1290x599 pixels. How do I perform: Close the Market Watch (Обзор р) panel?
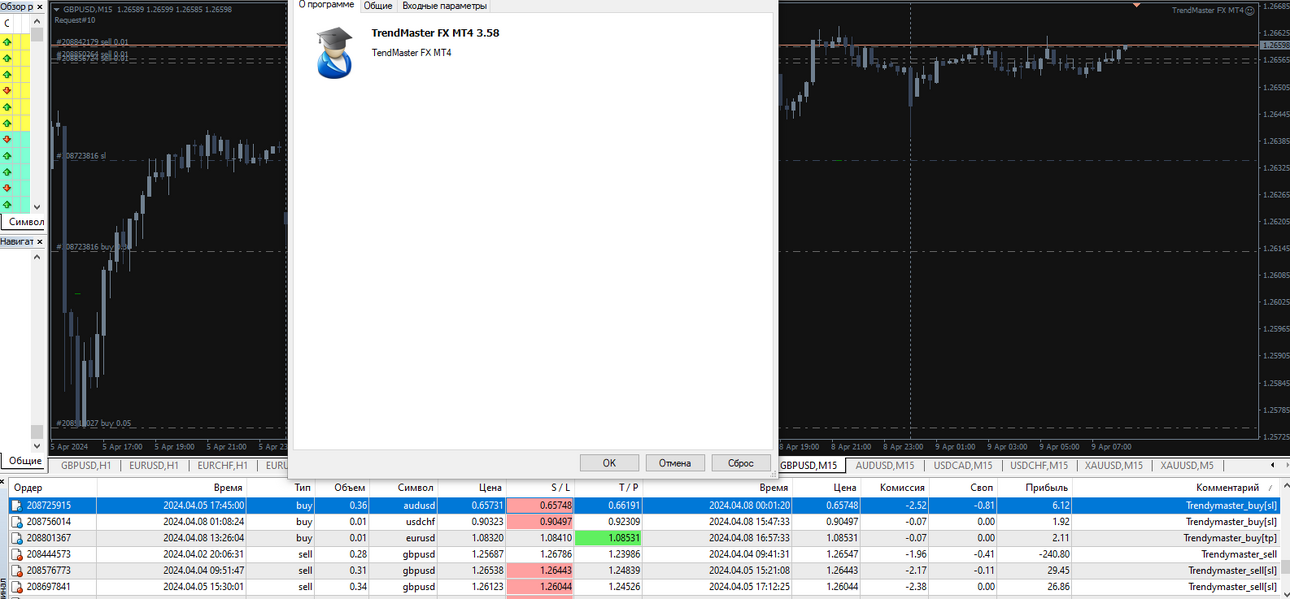click(40, 7)
